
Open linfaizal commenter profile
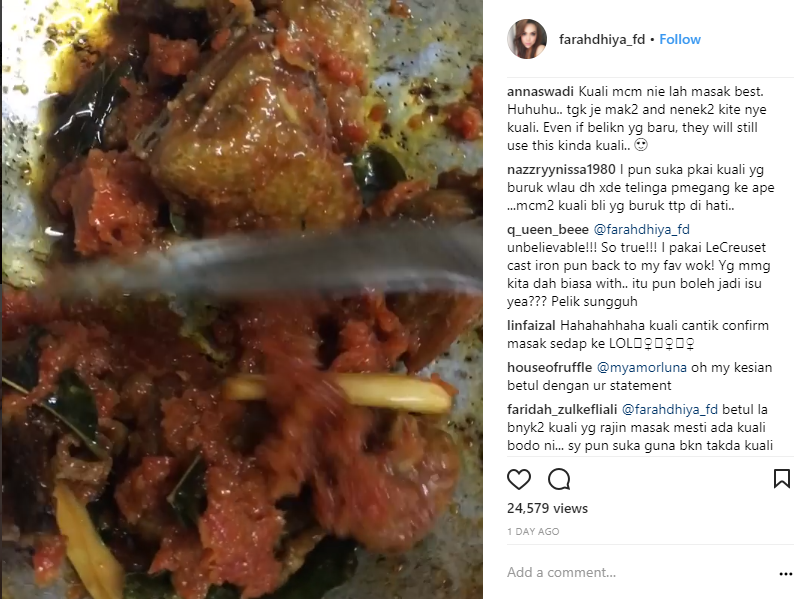coord(537,326)
